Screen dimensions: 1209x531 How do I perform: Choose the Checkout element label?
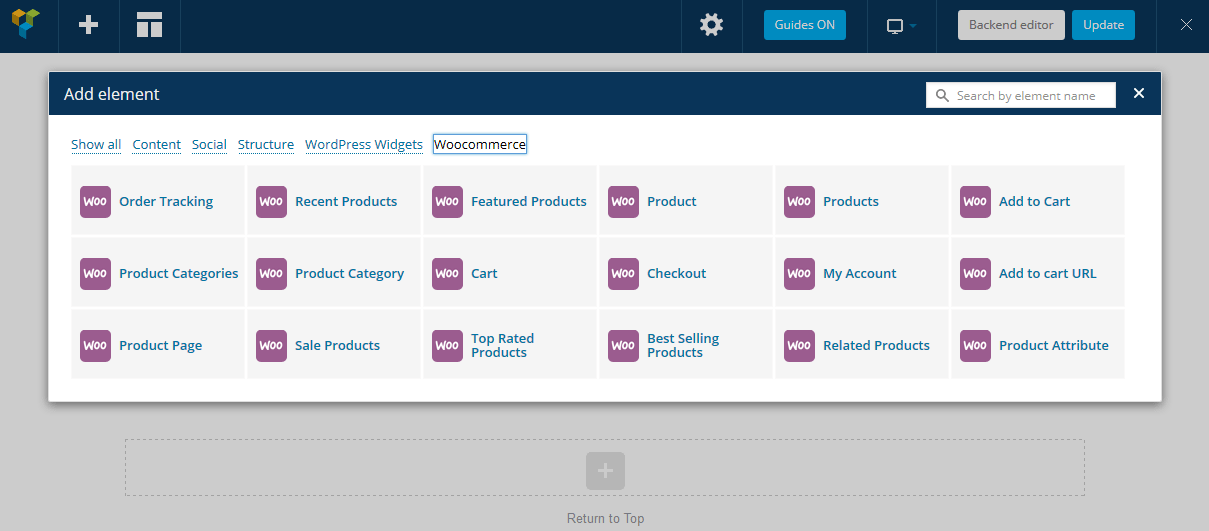(x=677, y=273)
